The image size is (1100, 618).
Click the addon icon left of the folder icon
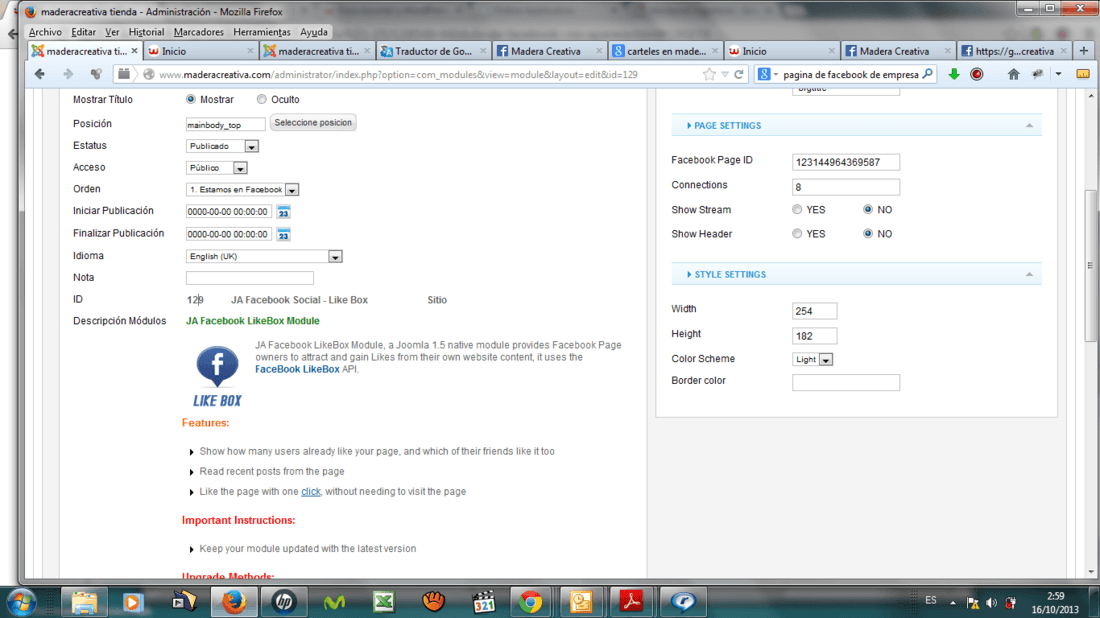coord(96,74)
